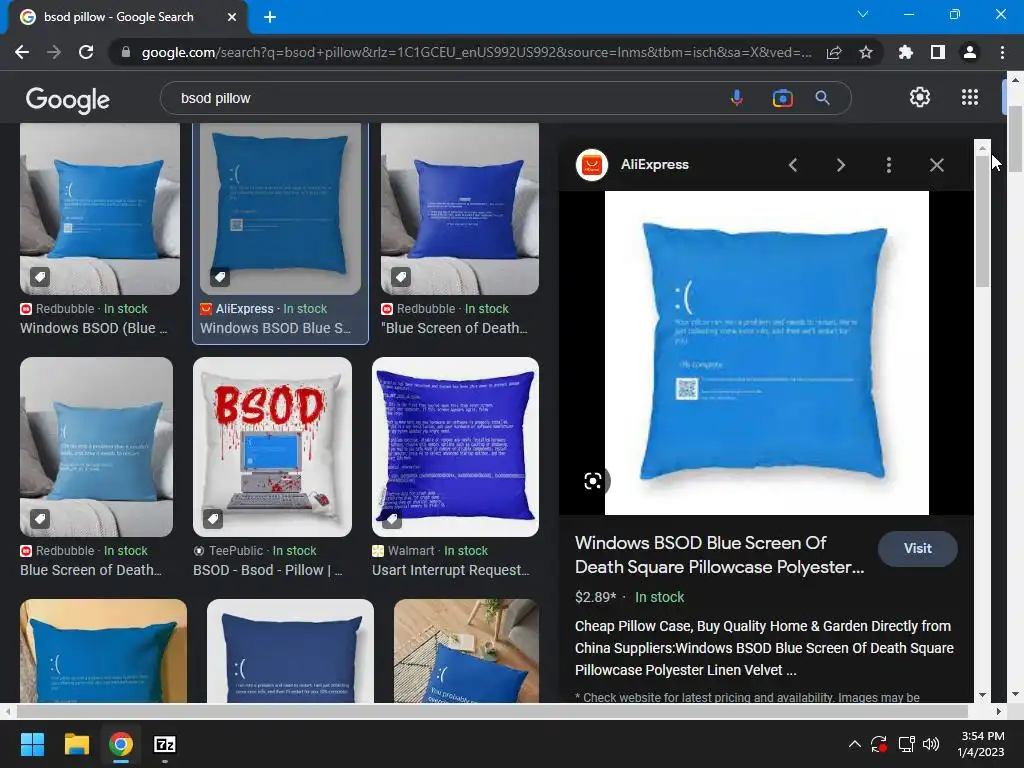Search by image with the Lens camera icon

coord(782,98)
